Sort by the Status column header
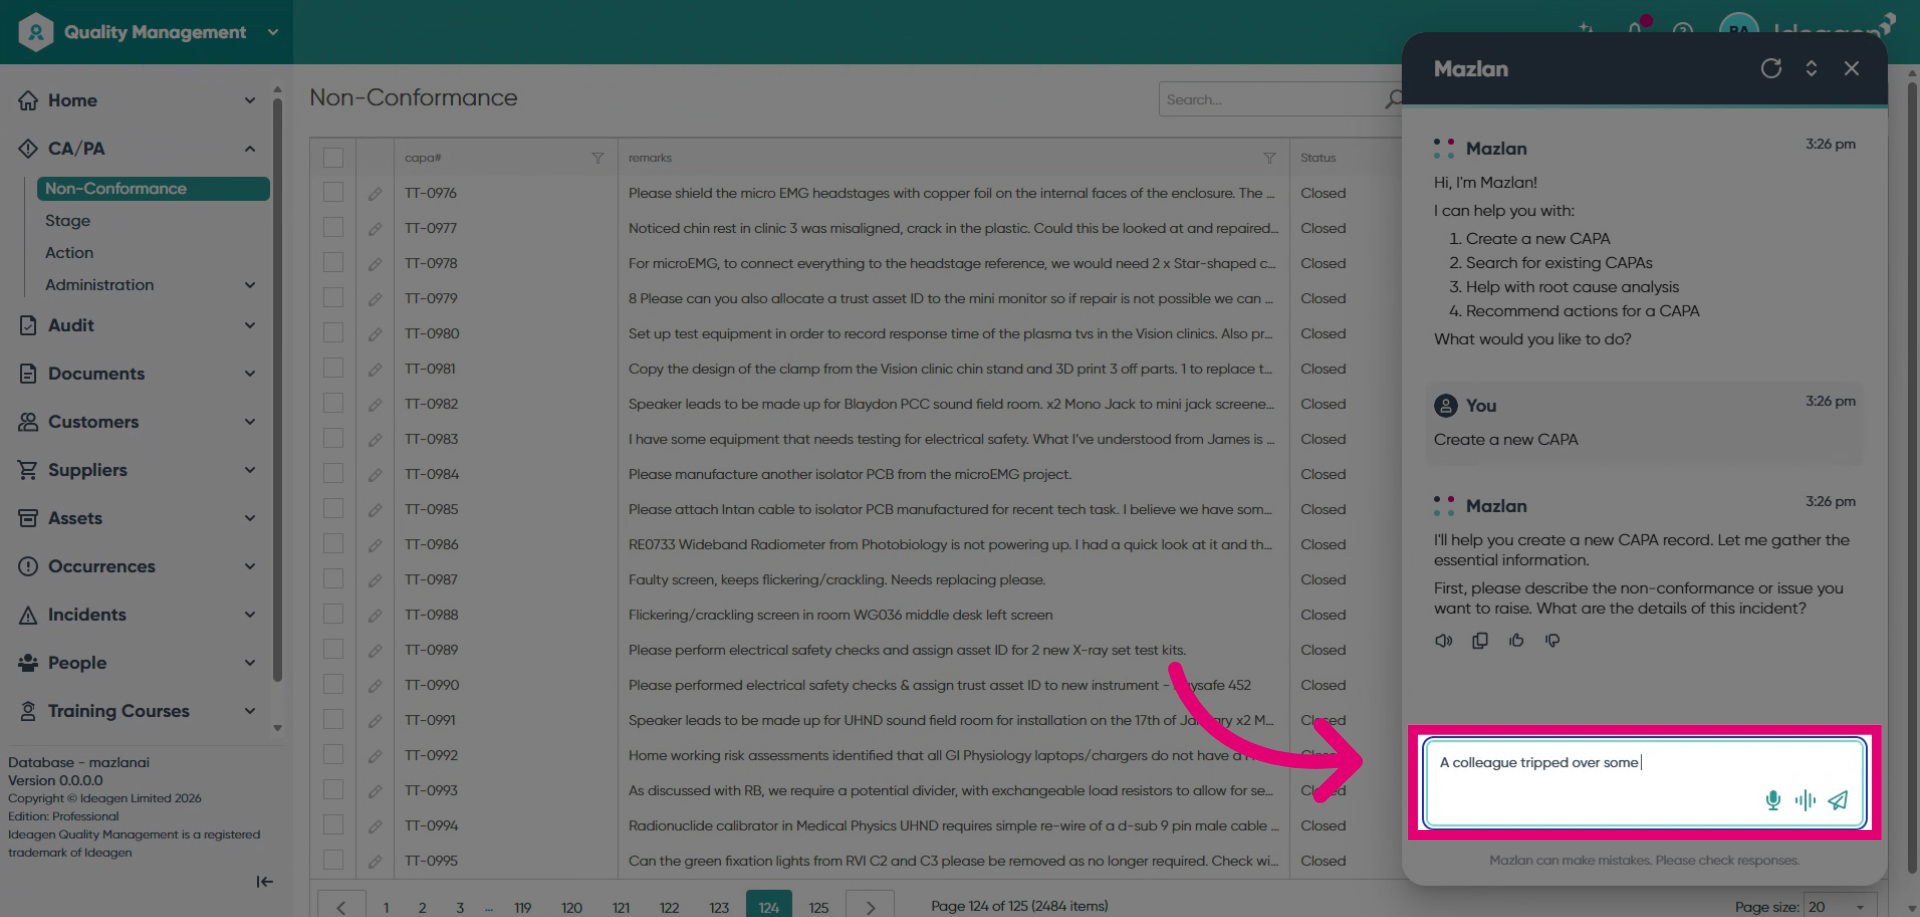Screen dimensions: 1920x917 tap(1318, 158)
